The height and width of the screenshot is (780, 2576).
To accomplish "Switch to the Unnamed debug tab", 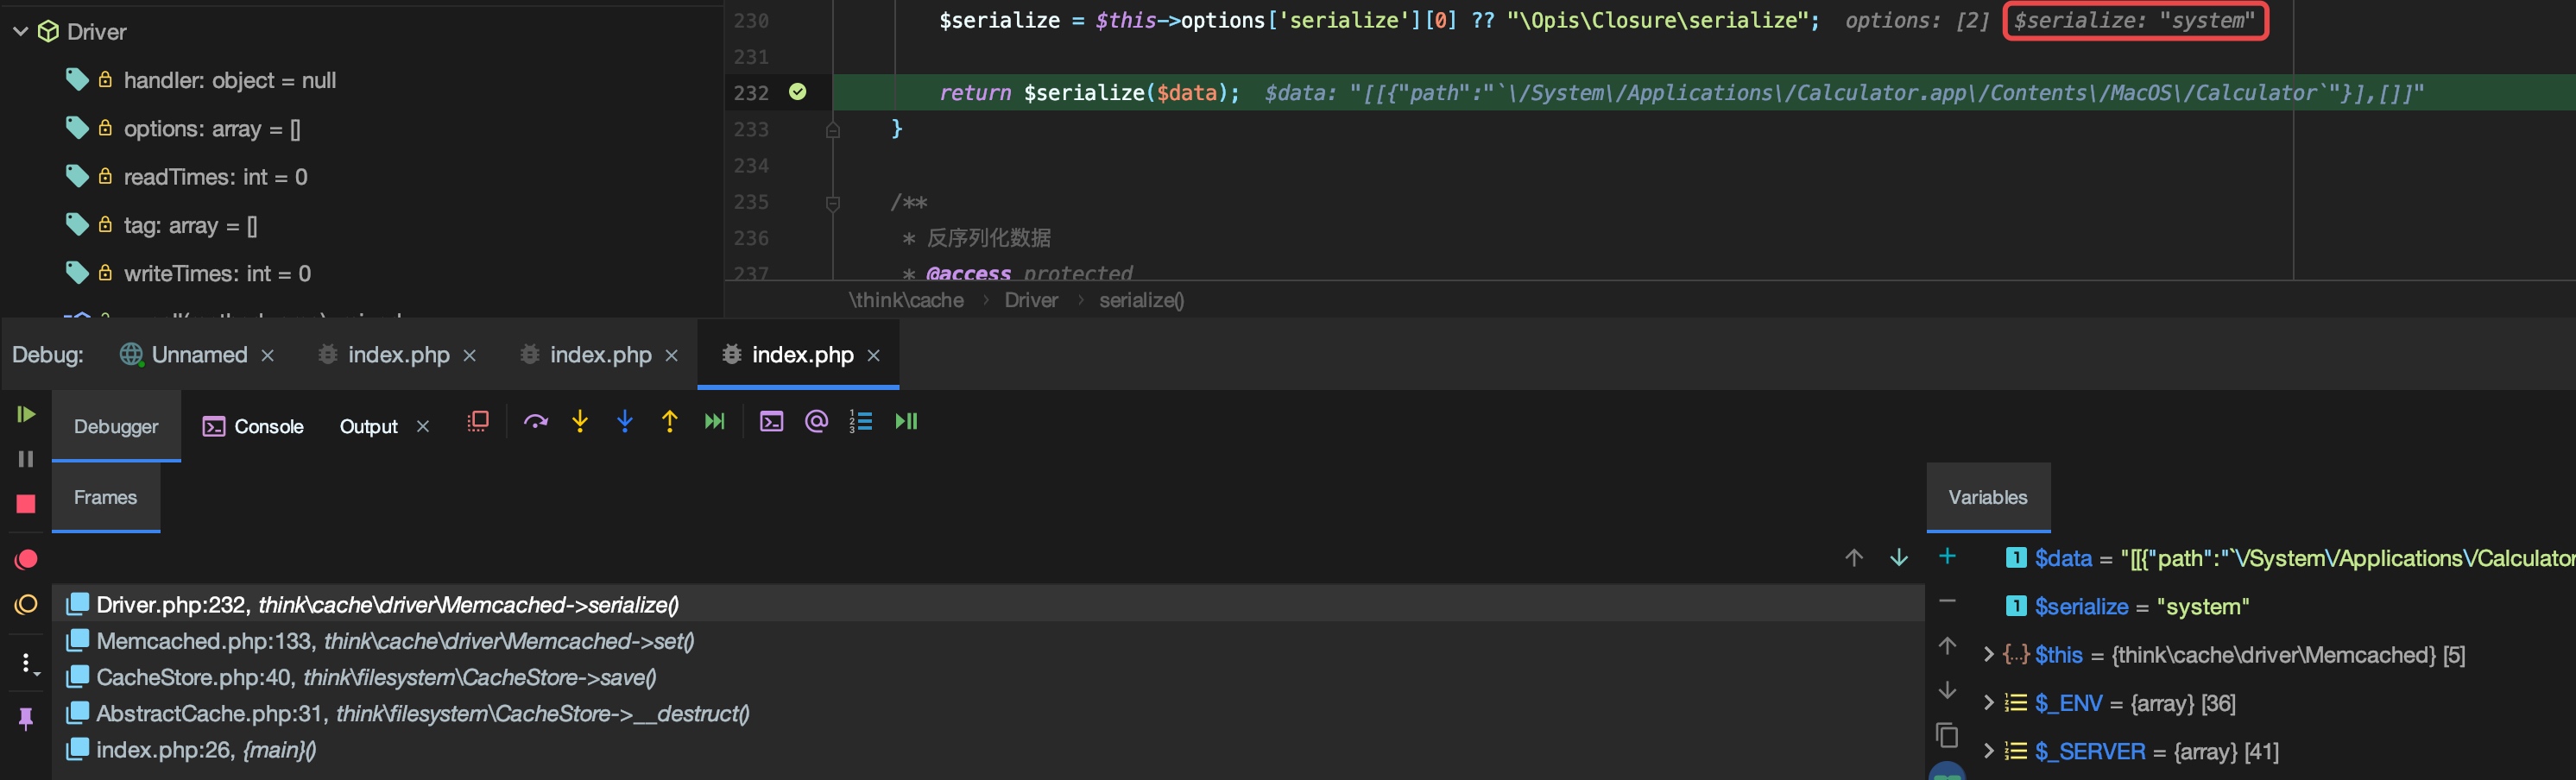I will 199,355.
